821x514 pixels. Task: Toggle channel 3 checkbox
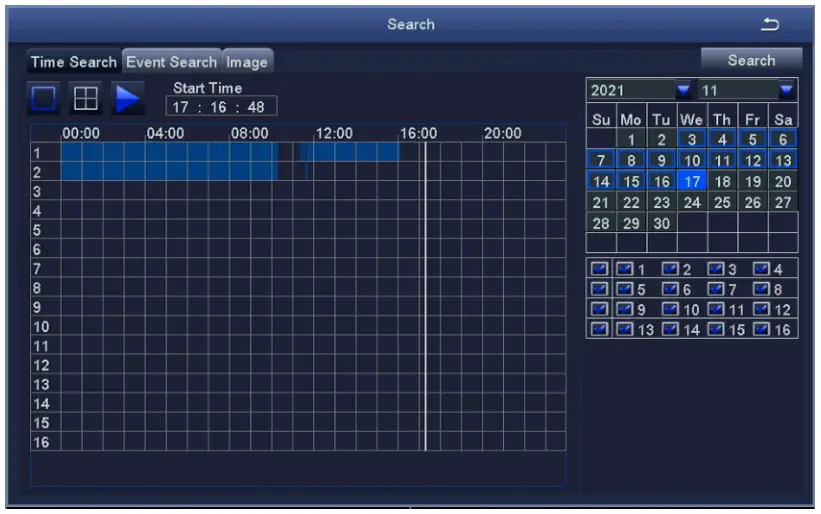tap(716, 269)
